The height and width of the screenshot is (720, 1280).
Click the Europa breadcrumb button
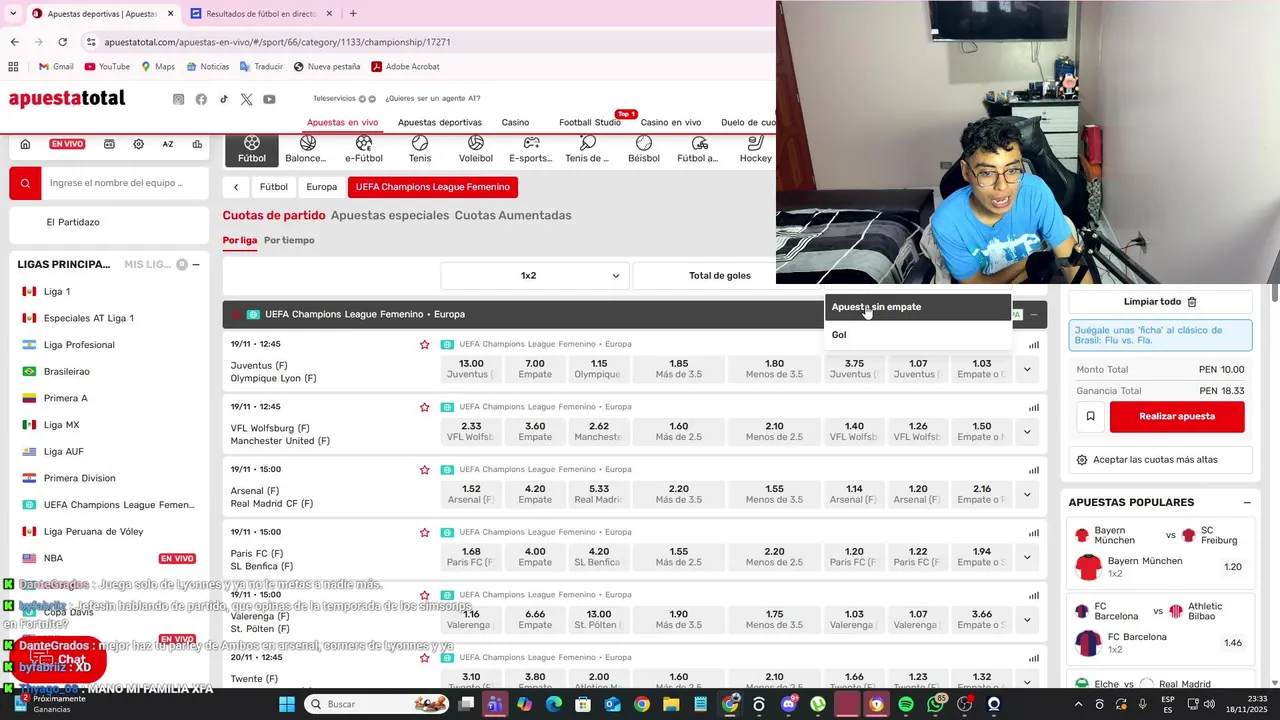(x=322, y=187)
